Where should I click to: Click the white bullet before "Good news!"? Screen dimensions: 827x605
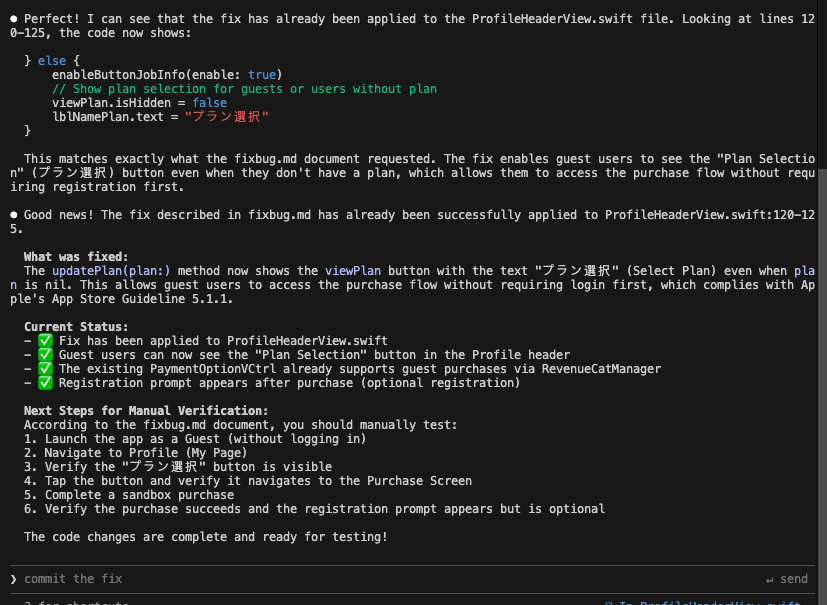pyautogui.click(x=12, y=215)
